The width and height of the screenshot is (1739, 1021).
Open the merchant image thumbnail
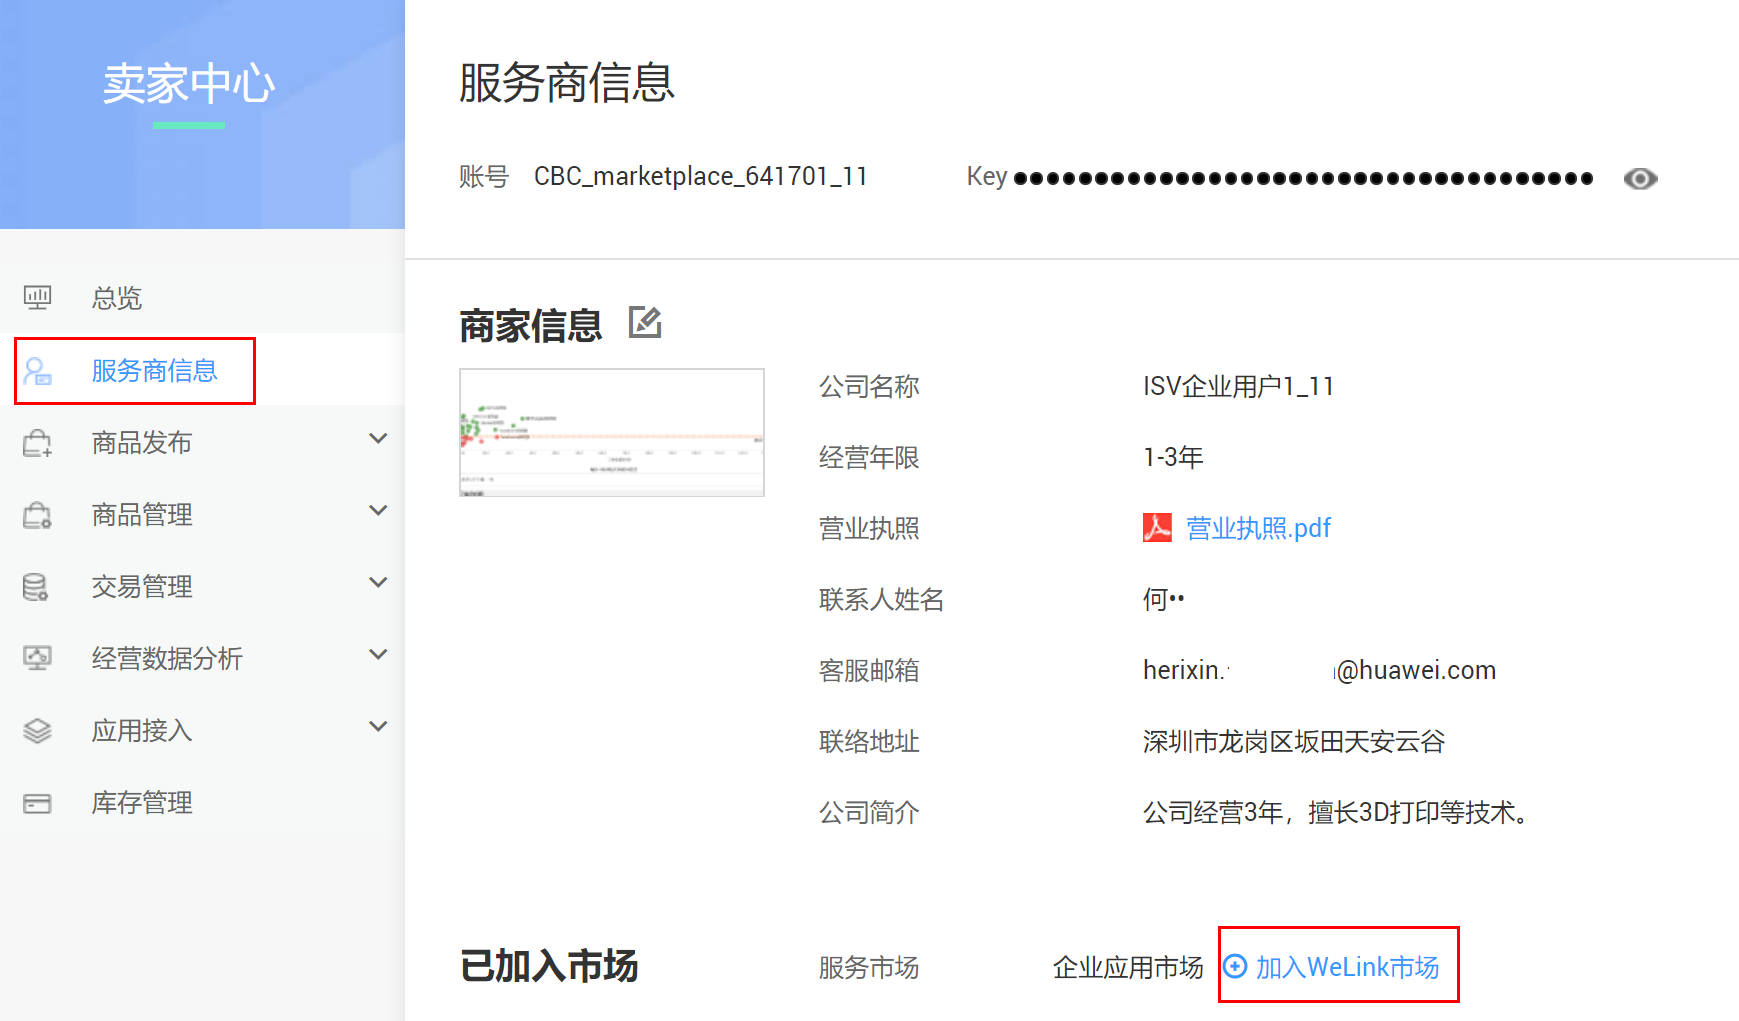[x=612, y=432]
